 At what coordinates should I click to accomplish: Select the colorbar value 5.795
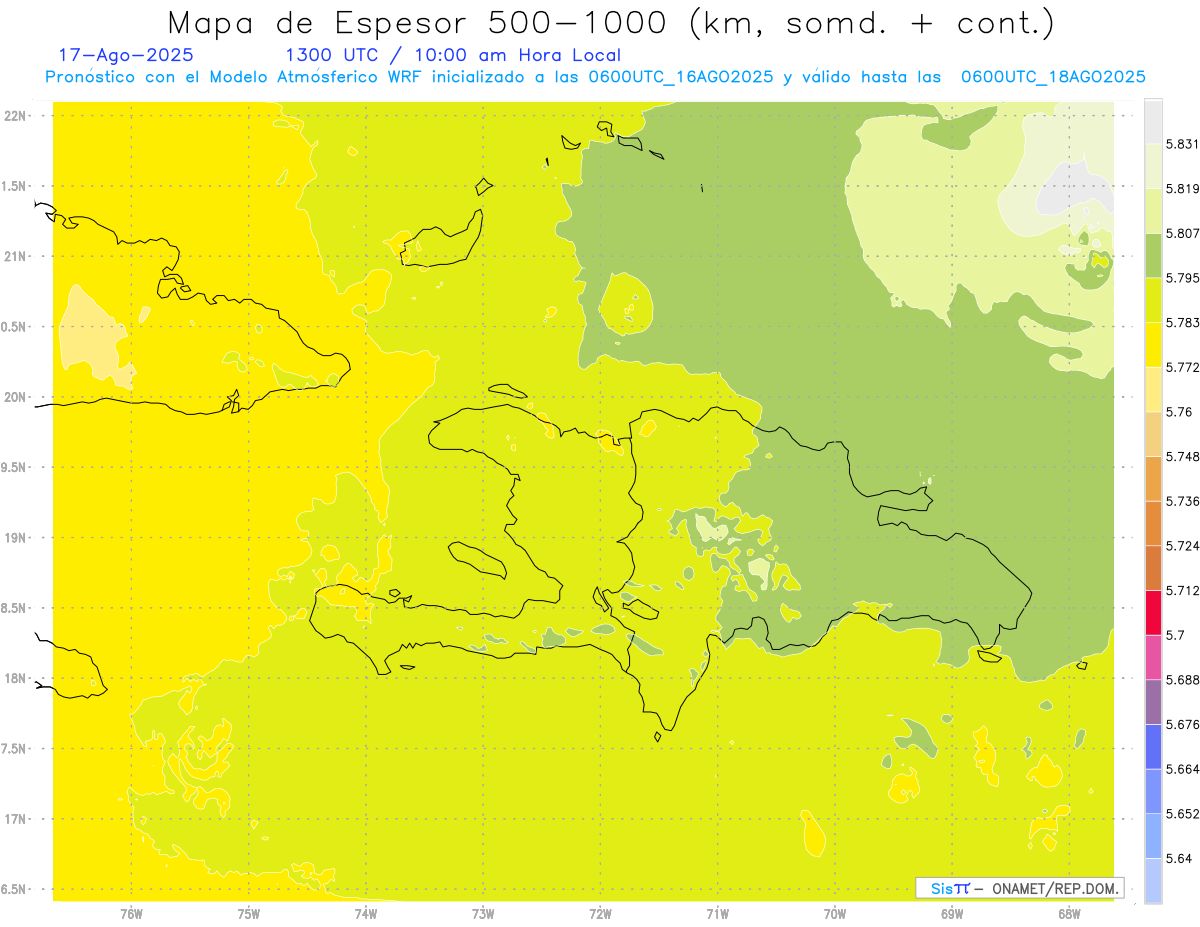pyautogui.click(x=1183, y=278)
